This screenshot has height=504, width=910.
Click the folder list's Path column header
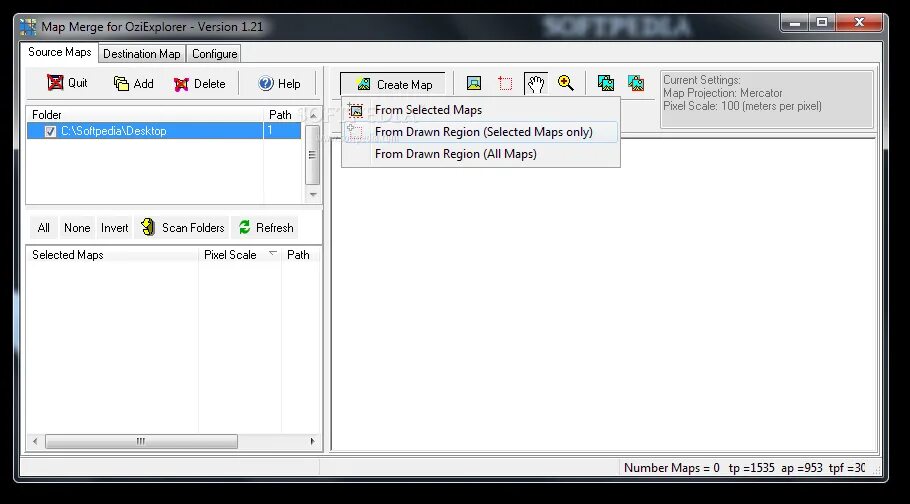click(x=284, y=114)
